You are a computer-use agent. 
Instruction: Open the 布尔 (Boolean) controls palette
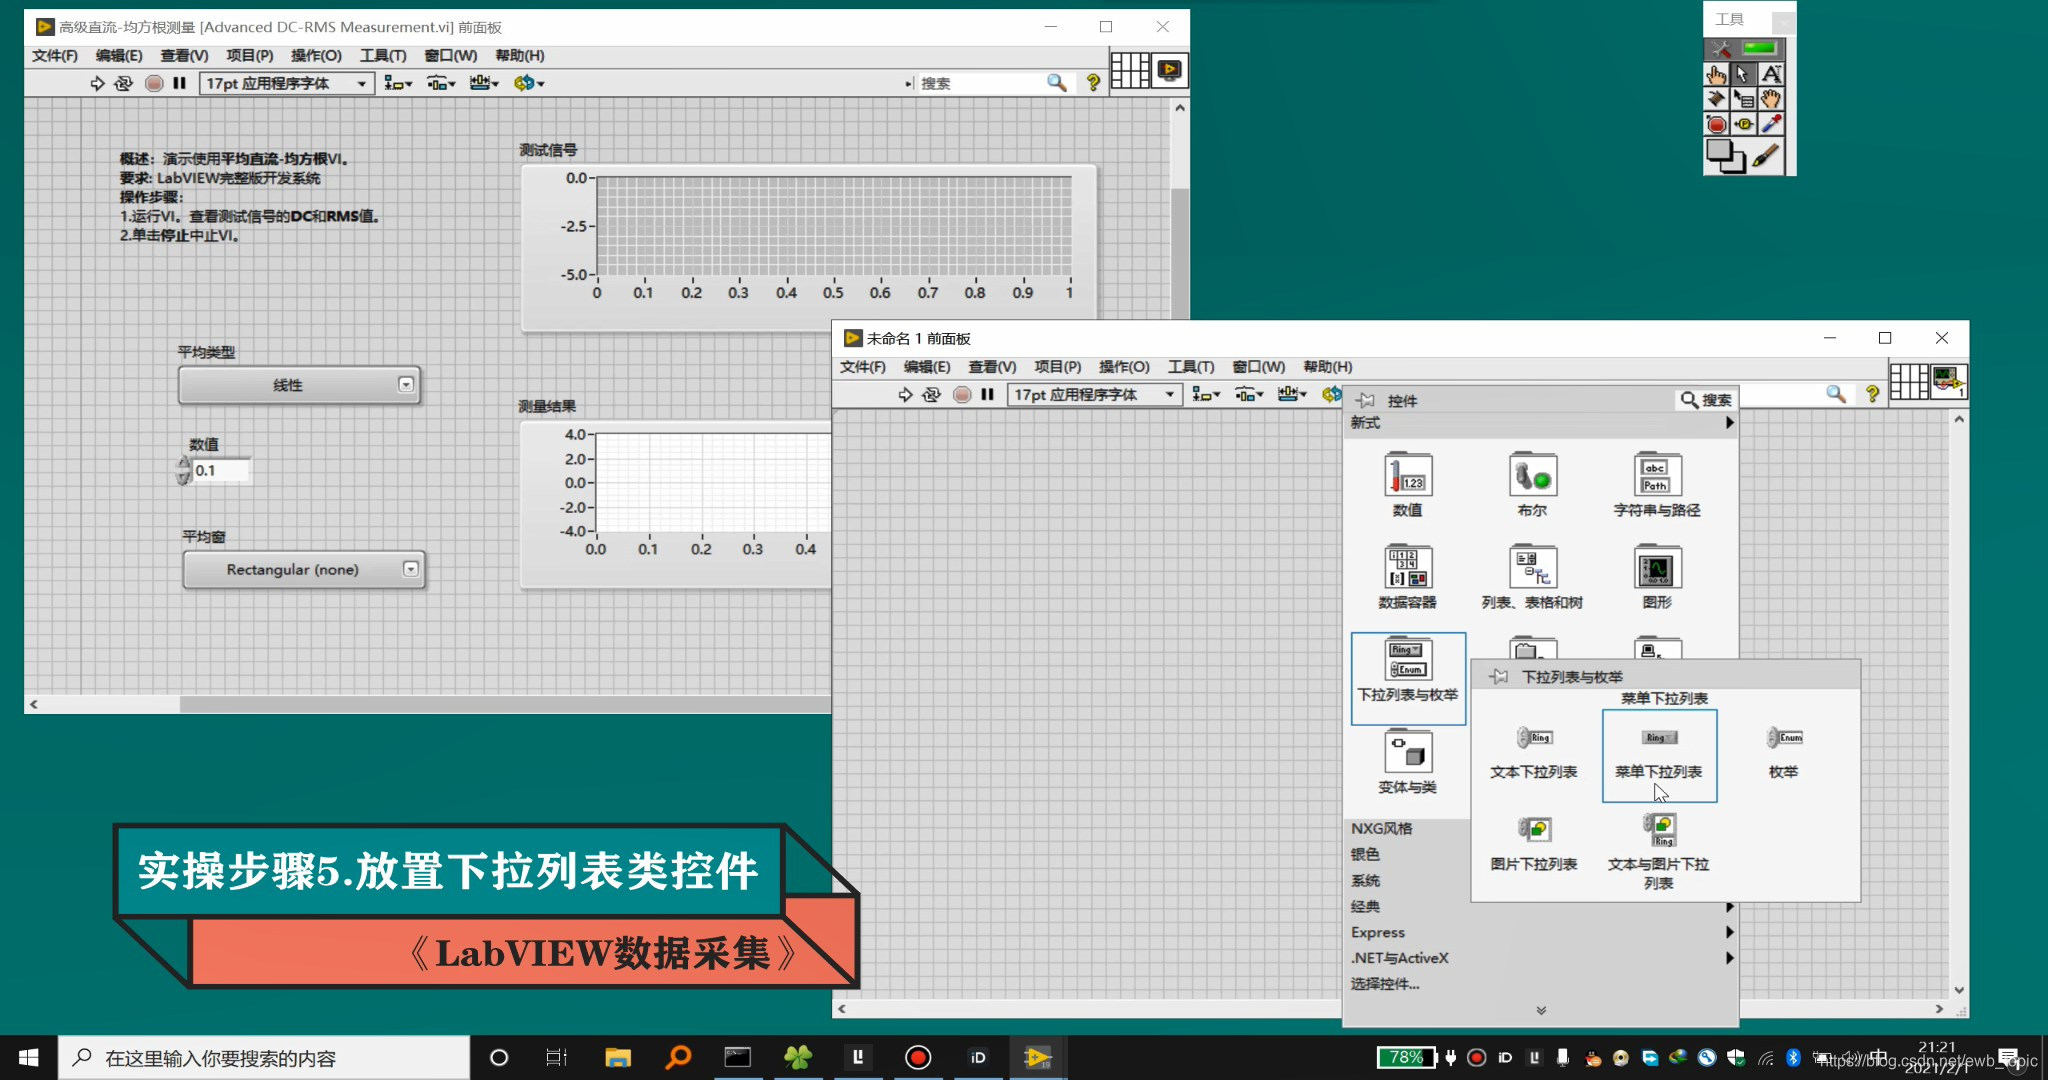tap(1532, 485)
